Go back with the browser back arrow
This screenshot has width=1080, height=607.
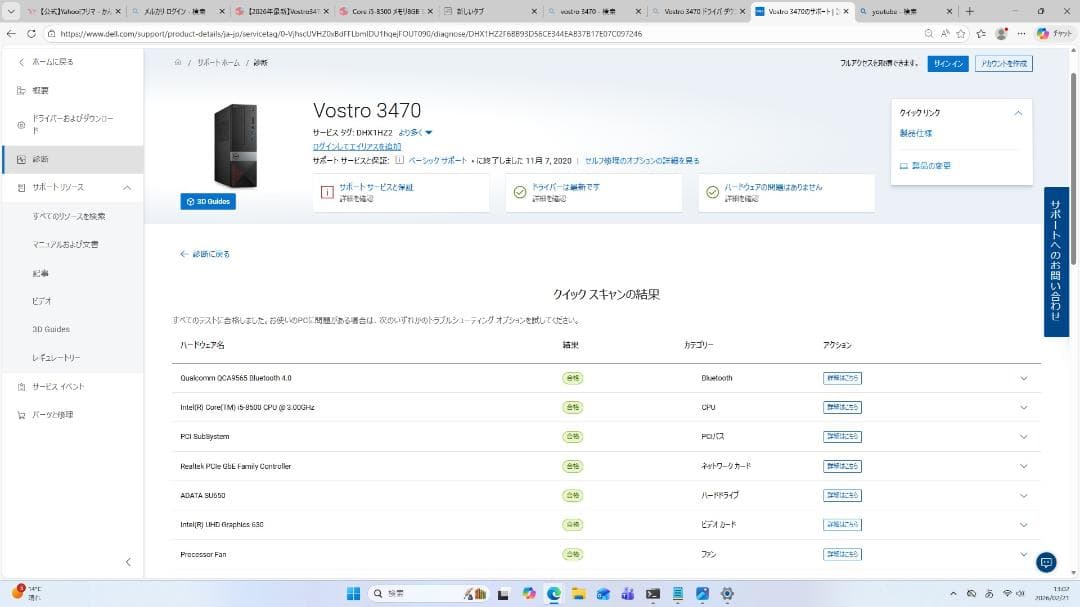pyautogui.click(x=11, y=33)
